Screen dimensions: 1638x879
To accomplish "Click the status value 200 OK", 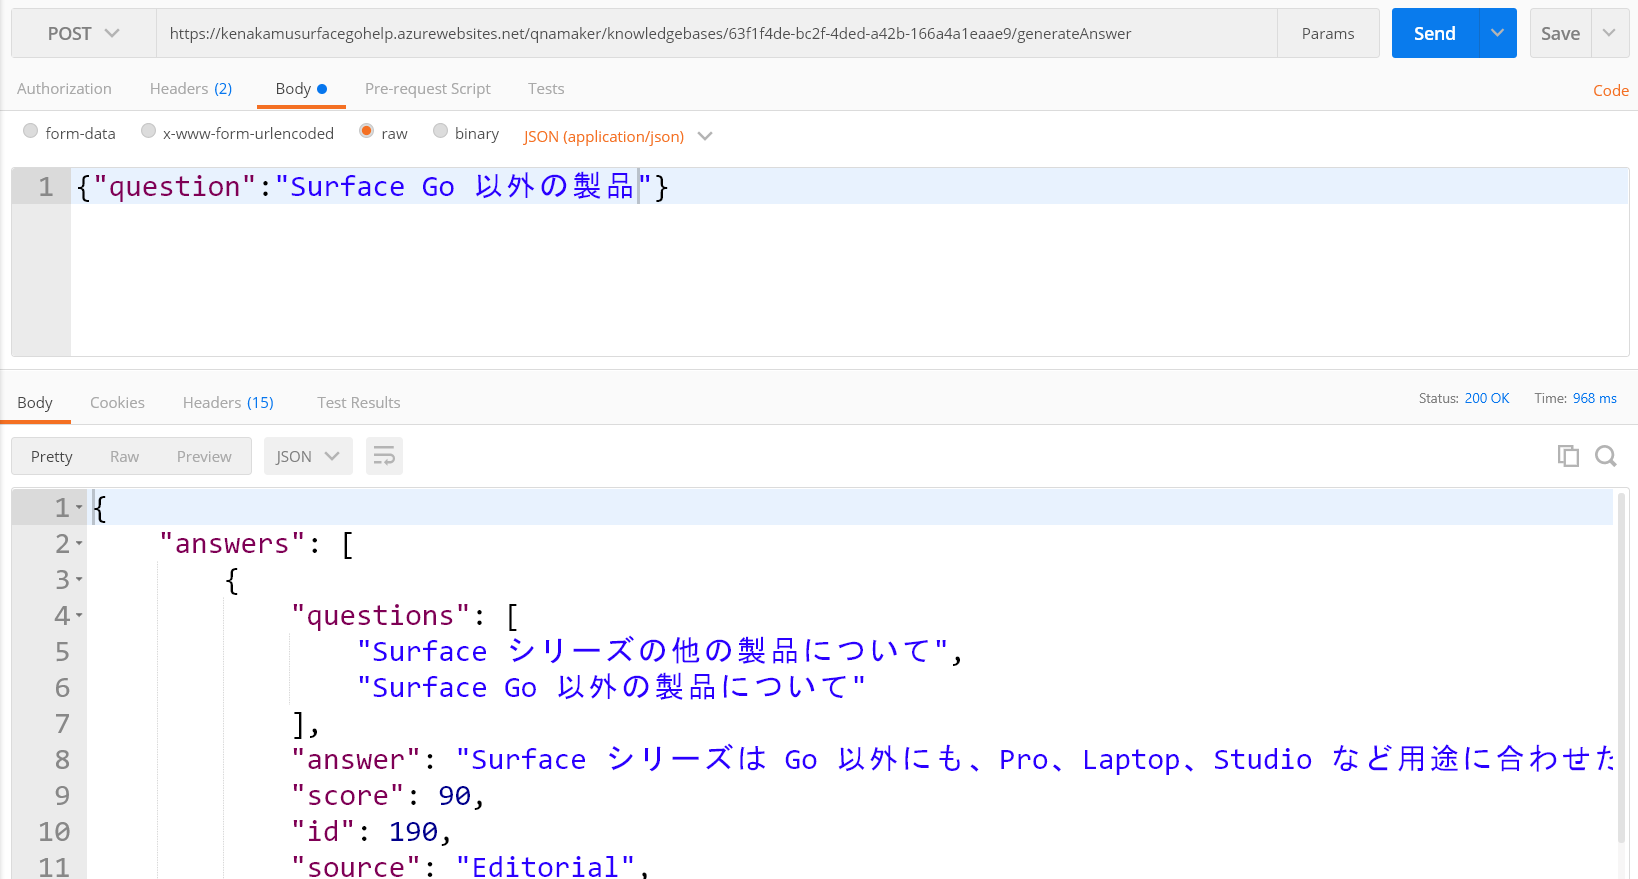I will (x=1487, y=398).
